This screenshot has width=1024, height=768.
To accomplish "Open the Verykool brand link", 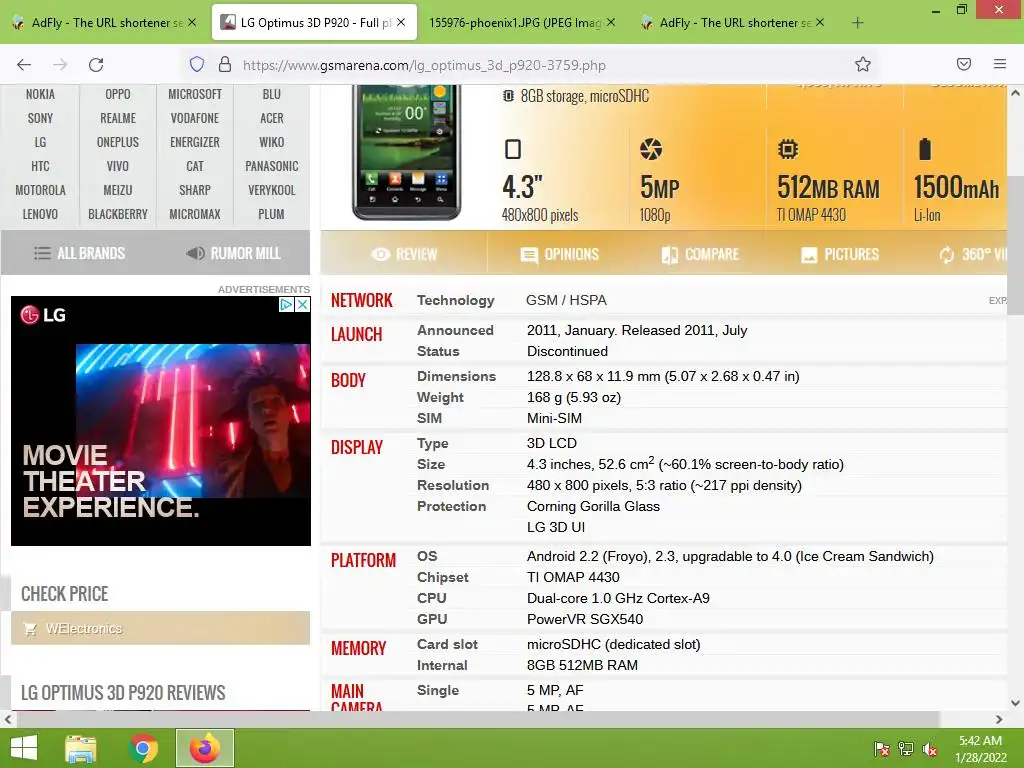I will [272, 190].
